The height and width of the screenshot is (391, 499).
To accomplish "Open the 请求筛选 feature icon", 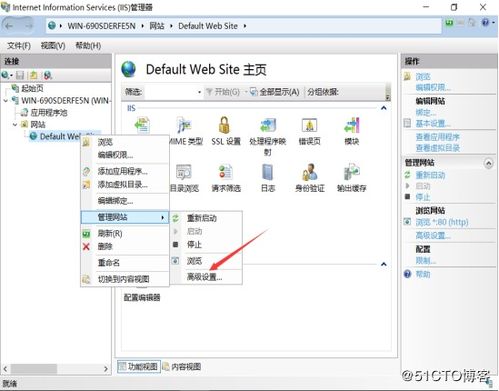I will tap(226, 172).
